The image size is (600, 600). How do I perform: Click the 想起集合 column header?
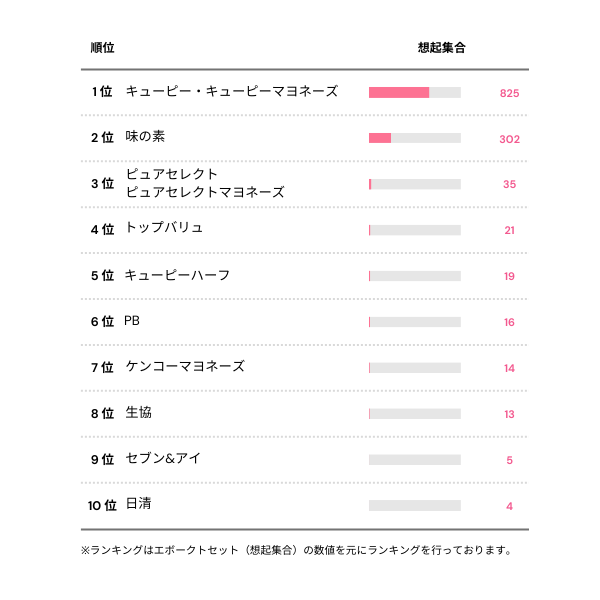(441, 47)
